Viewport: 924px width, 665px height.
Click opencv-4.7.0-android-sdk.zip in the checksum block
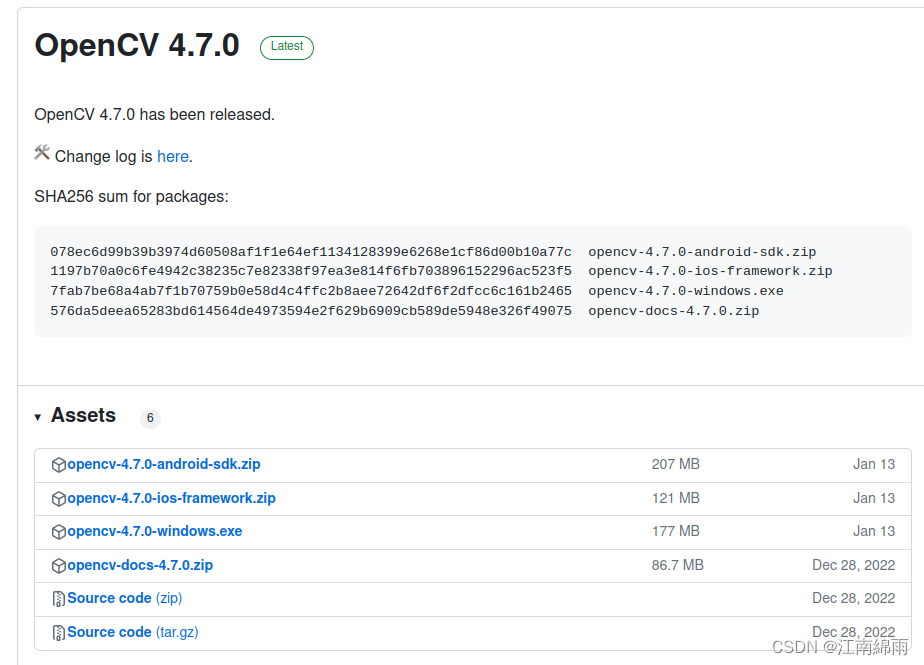click(702, 252)
